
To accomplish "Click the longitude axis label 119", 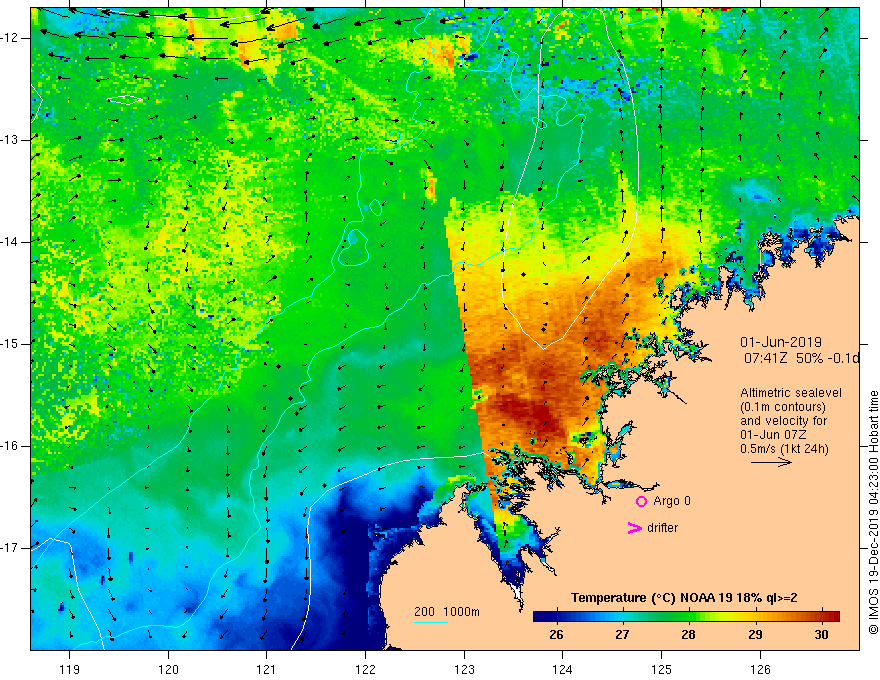I will click(x=70, y=669).
